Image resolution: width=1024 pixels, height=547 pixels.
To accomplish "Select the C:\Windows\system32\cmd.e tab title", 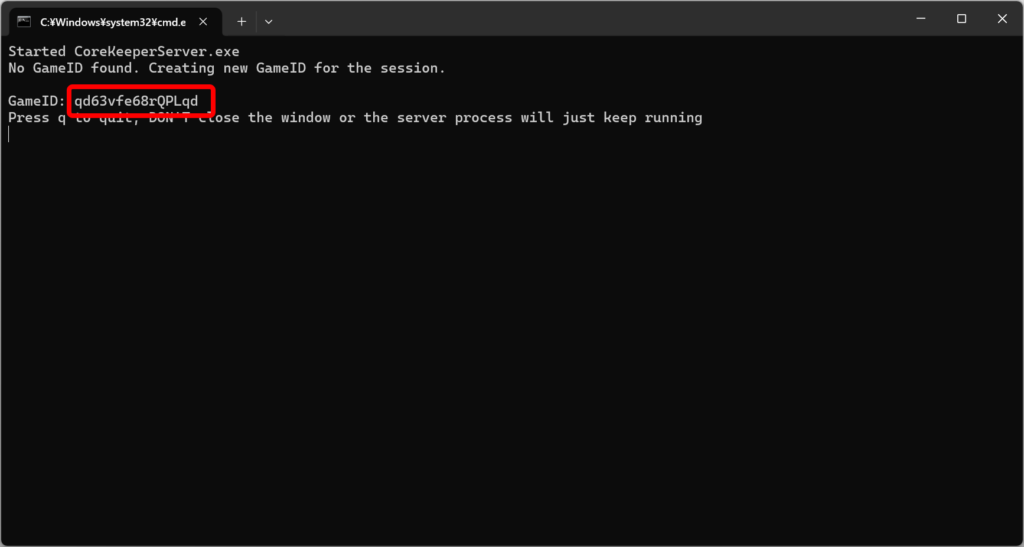I will [112, 21].
